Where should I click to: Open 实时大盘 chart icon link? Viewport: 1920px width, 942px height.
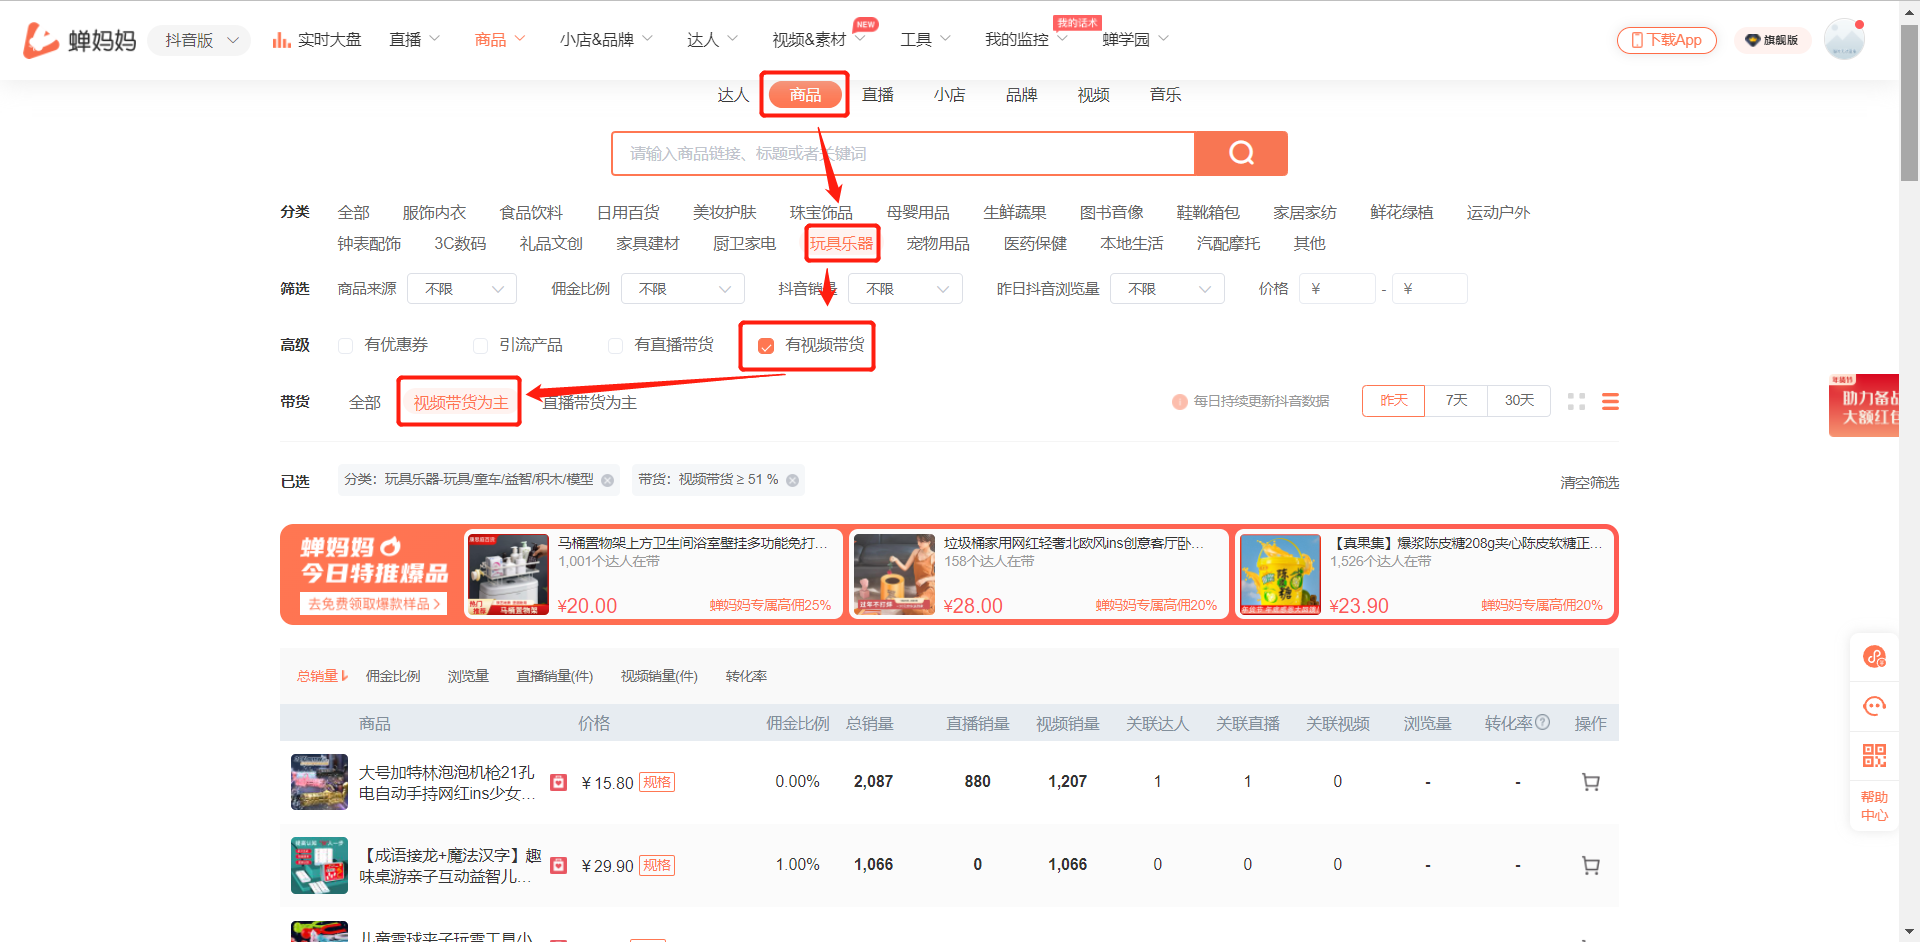click(316, 40)
